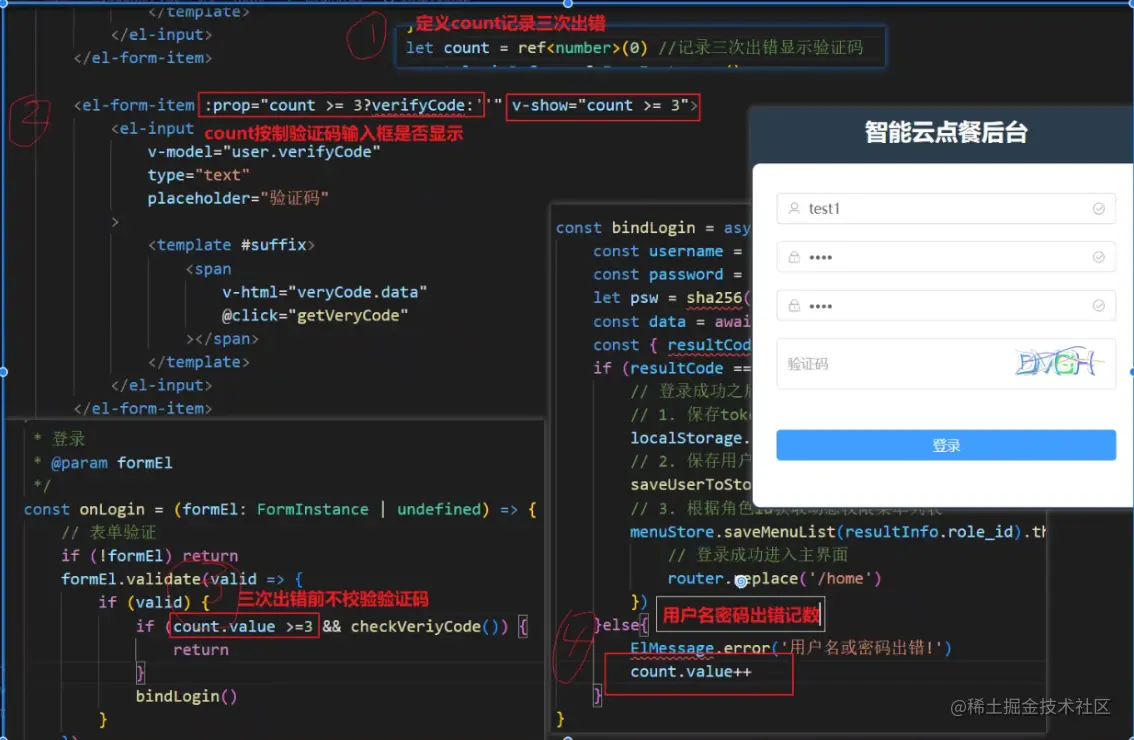1134x740 pixels.
Task: Click the check-circle icon in the password field below test1
Action: pyautogui.click(x=1098, y=257)
